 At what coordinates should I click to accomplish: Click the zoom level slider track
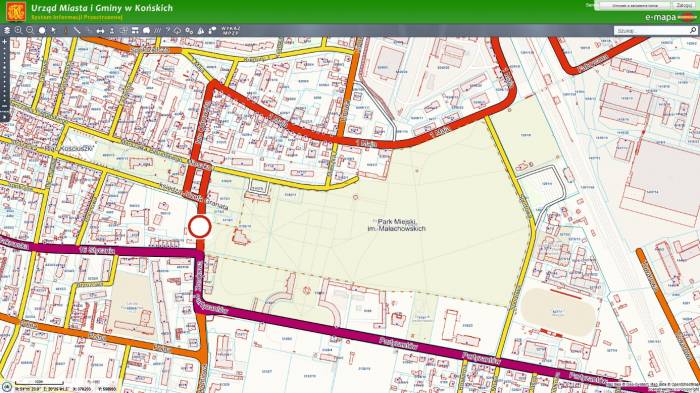(x=4, y=75)
